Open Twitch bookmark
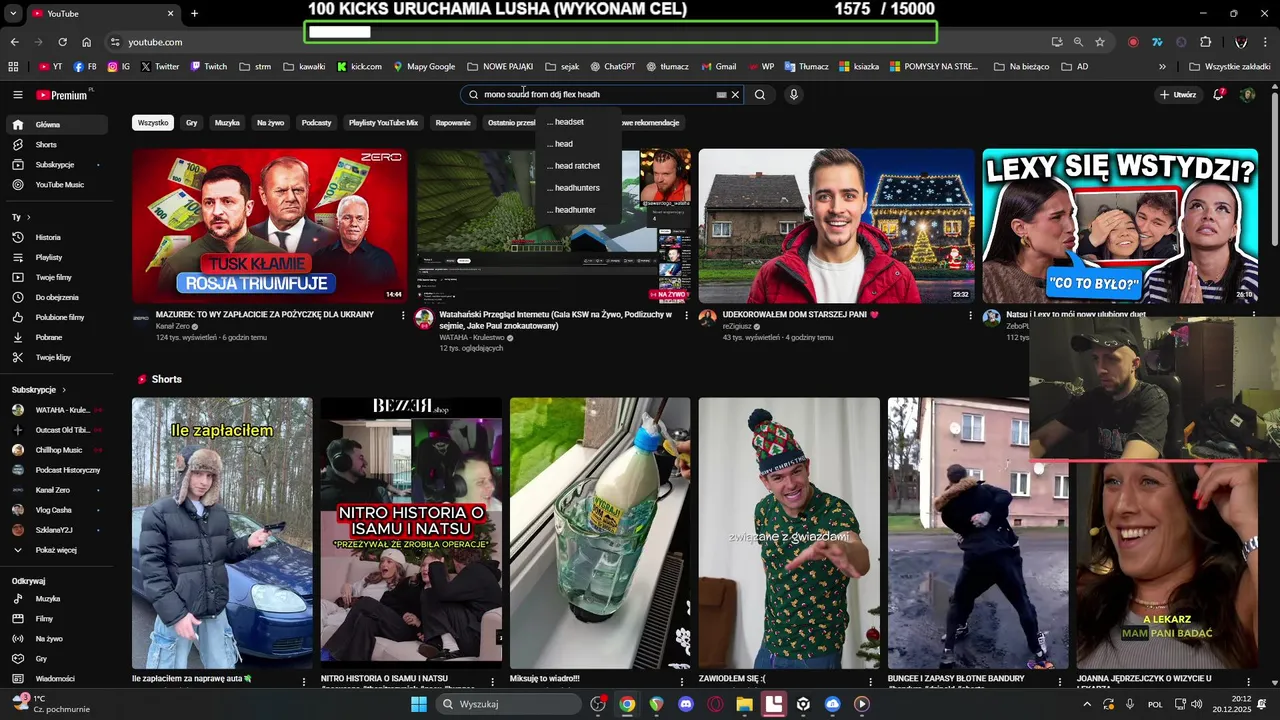Screen dimensions: 1280x720 pyautogui.click(x=208, y=67)
